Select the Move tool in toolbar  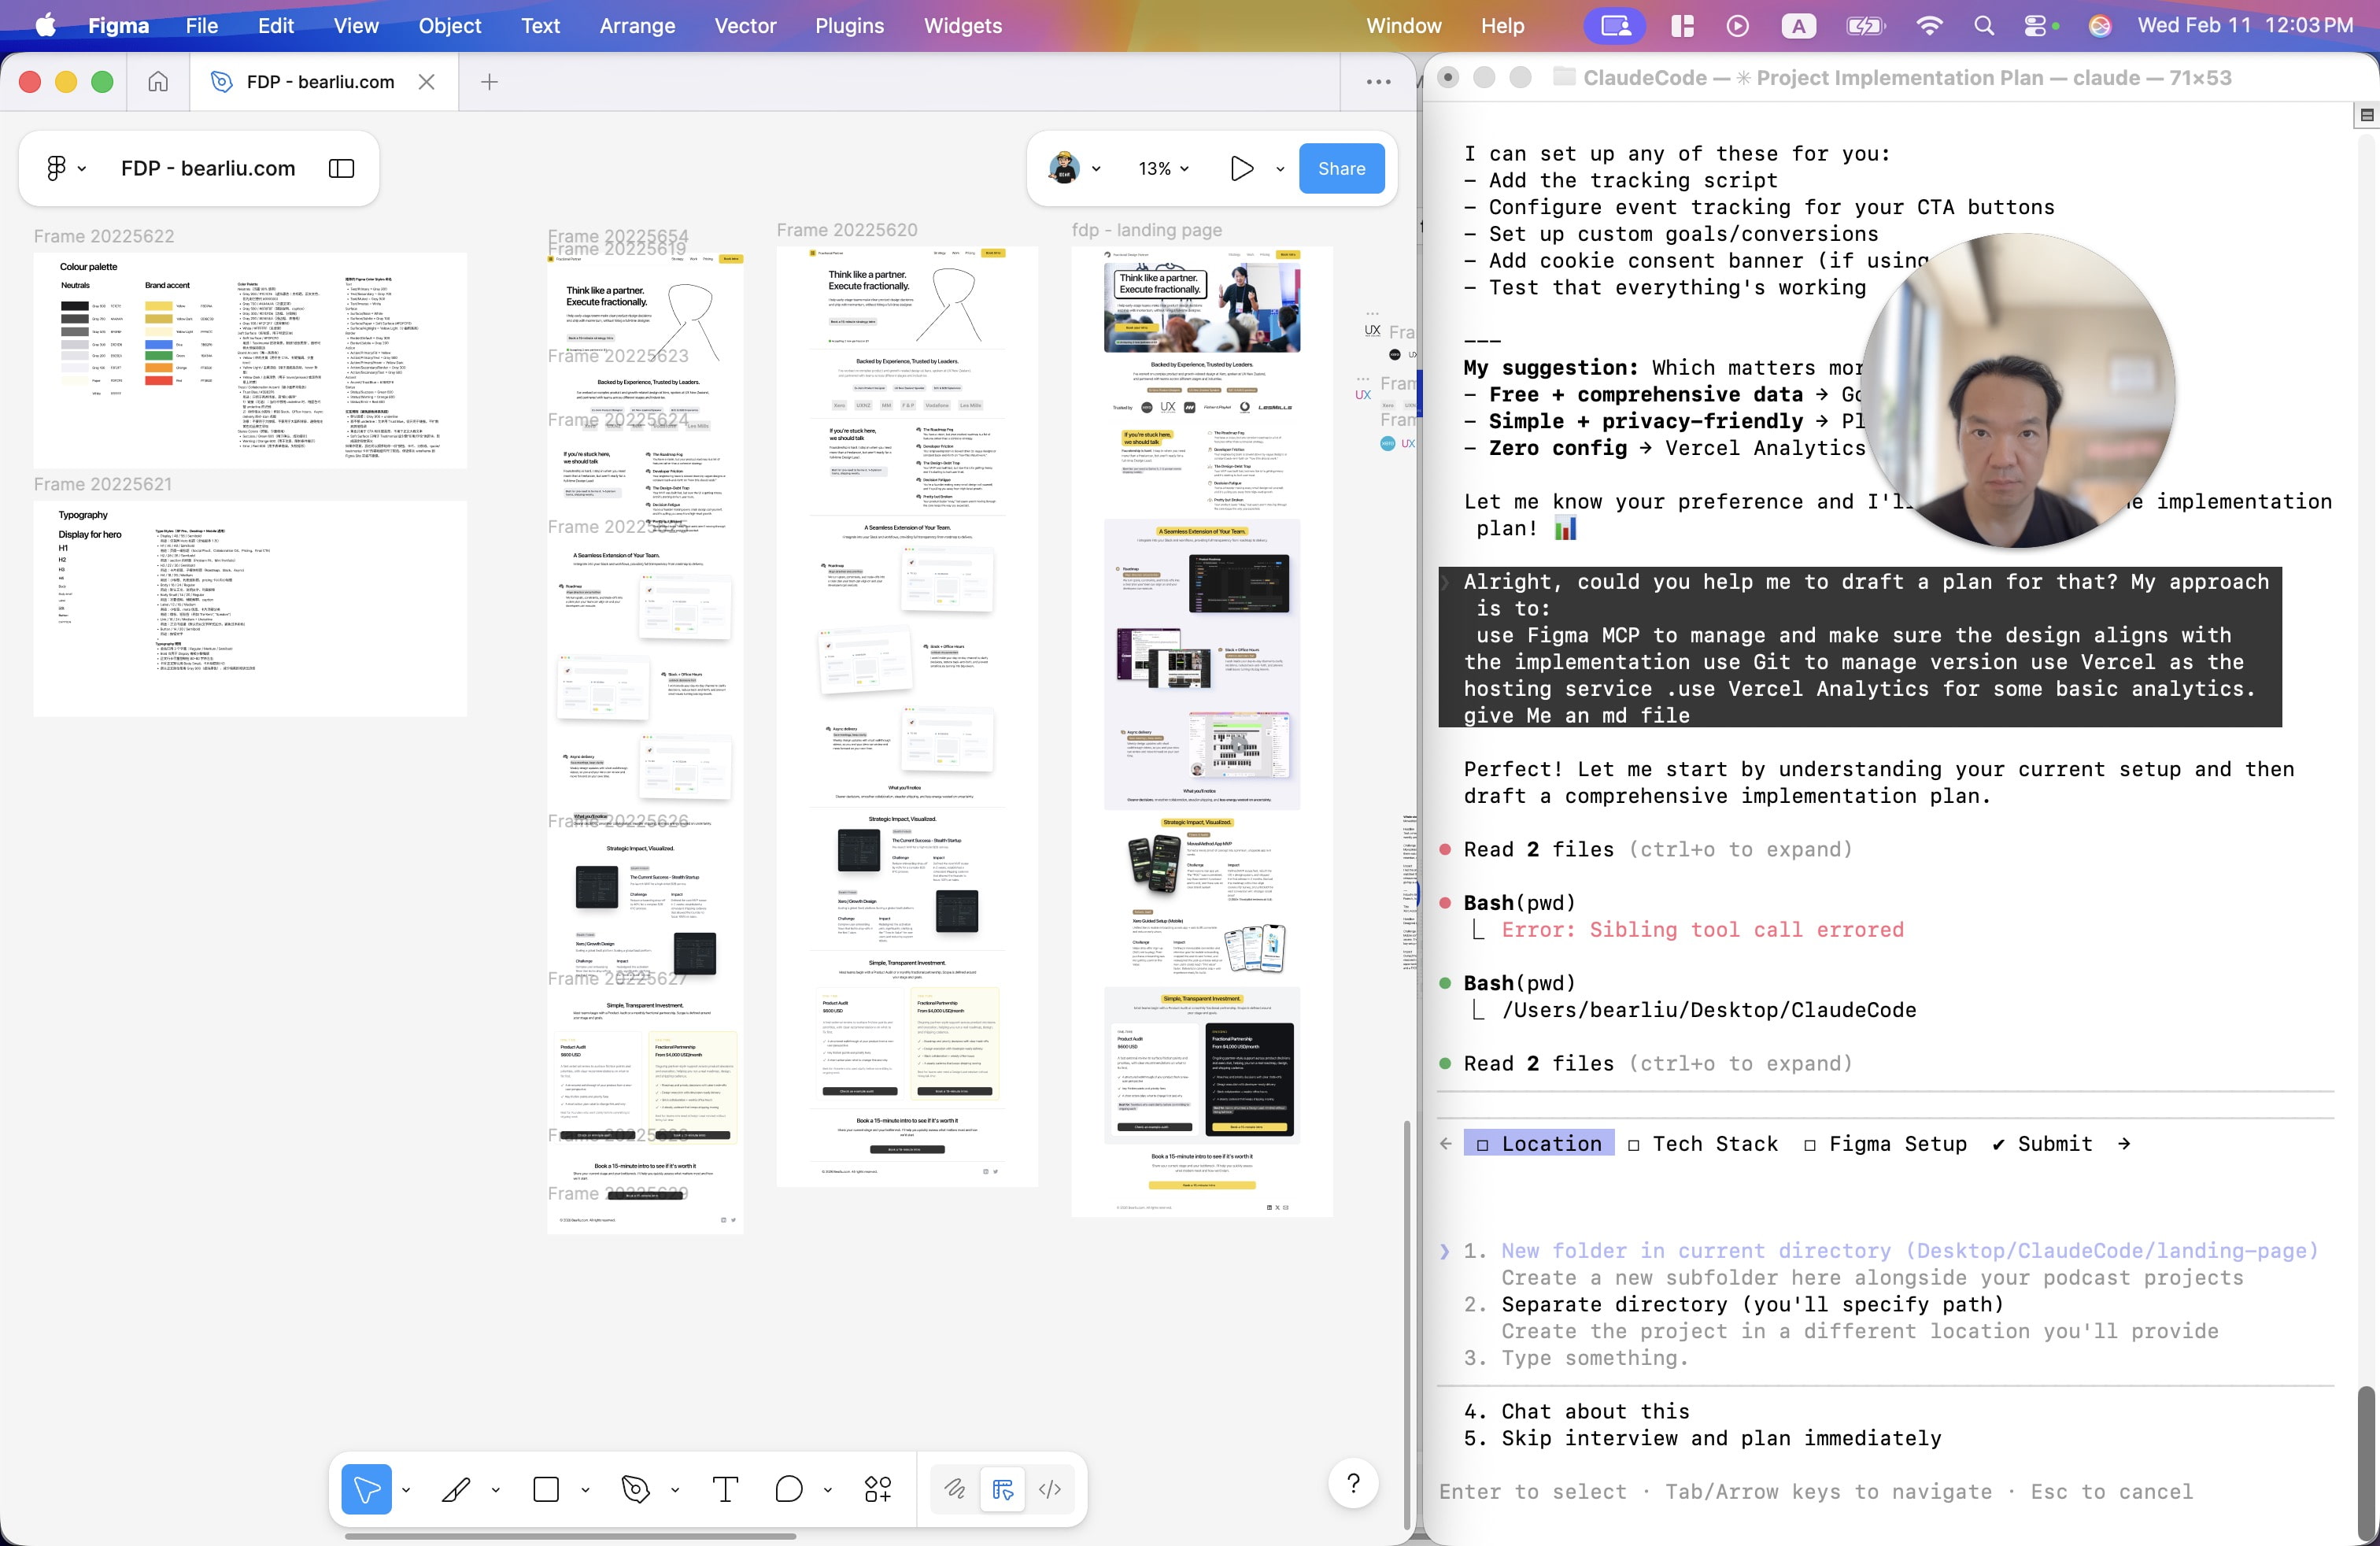click(366, 1489)
